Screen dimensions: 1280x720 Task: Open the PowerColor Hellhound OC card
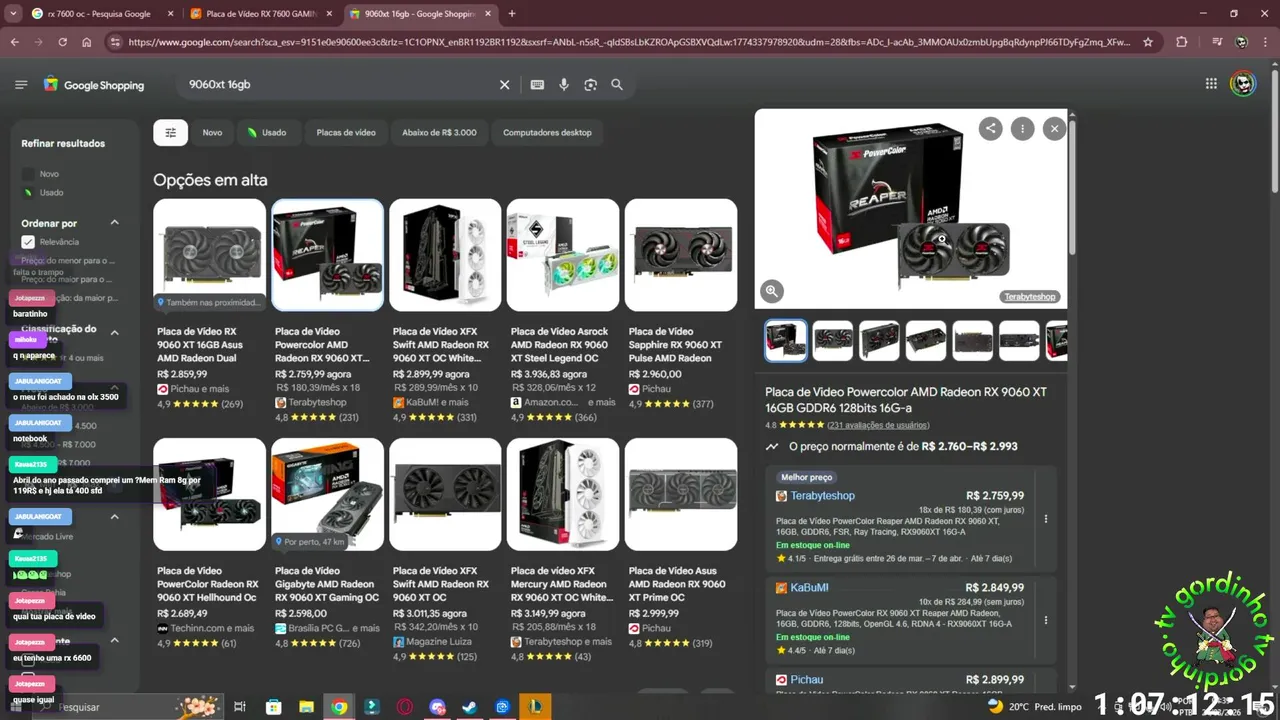(x=210, y=545)
